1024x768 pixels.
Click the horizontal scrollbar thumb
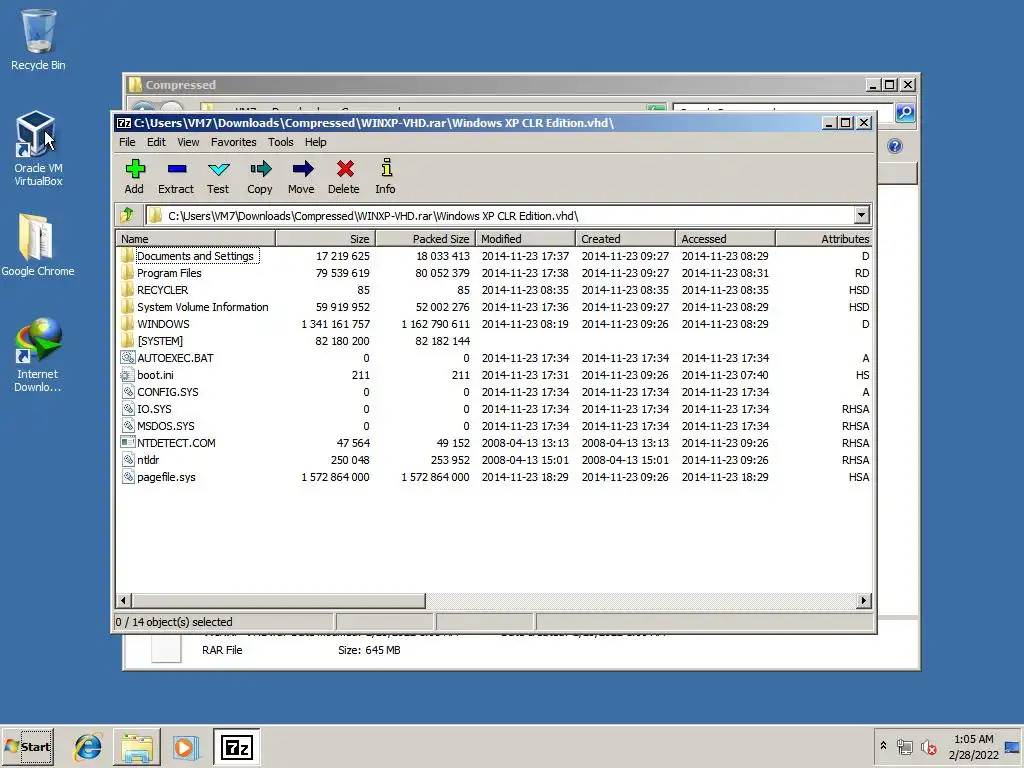(x=279, y=600)
